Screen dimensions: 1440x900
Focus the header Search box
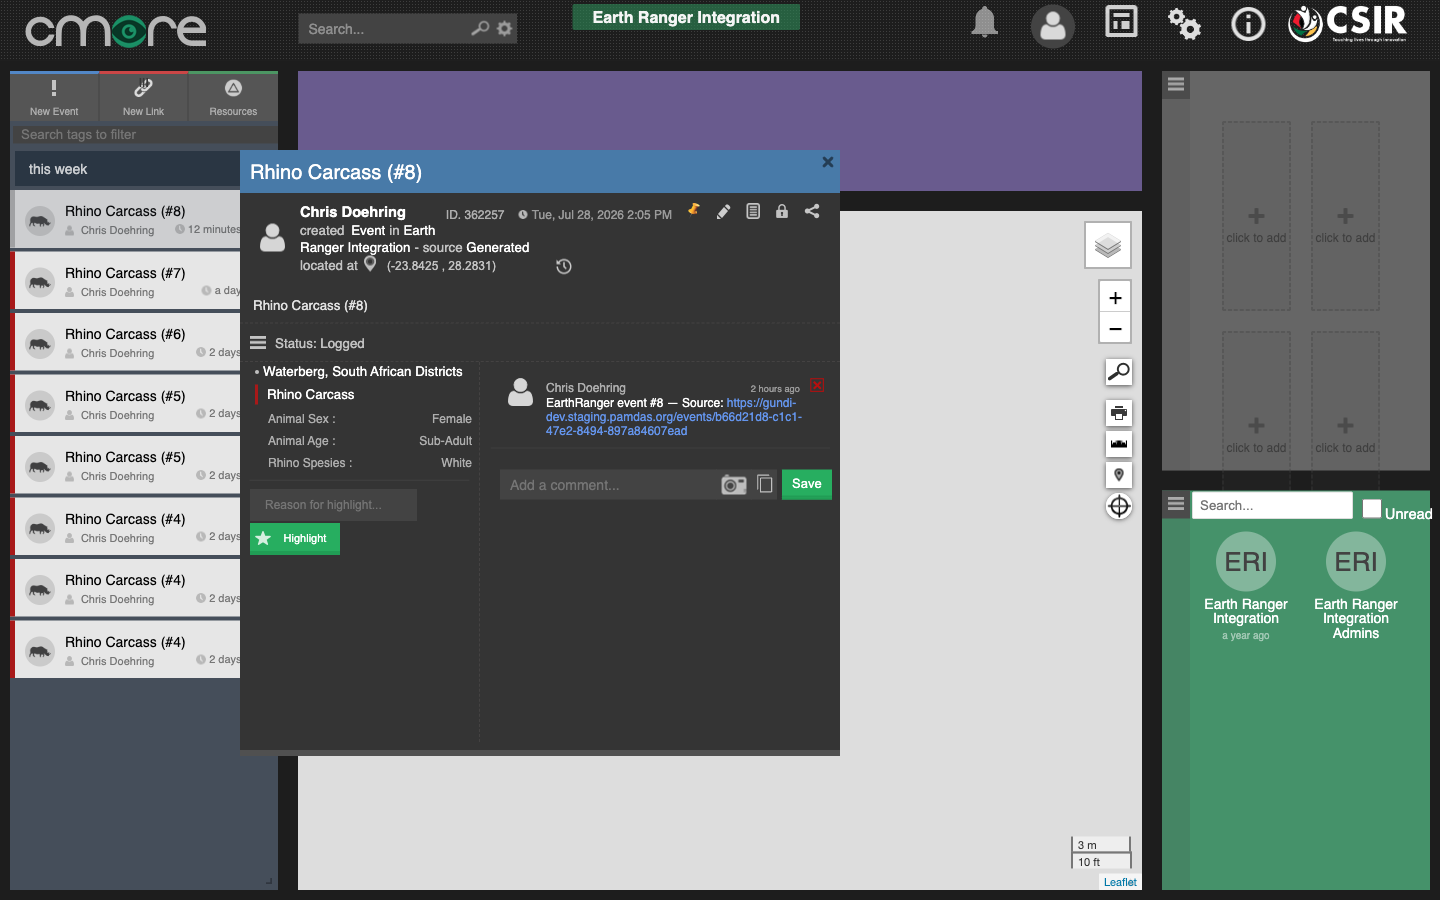point(385,29)
